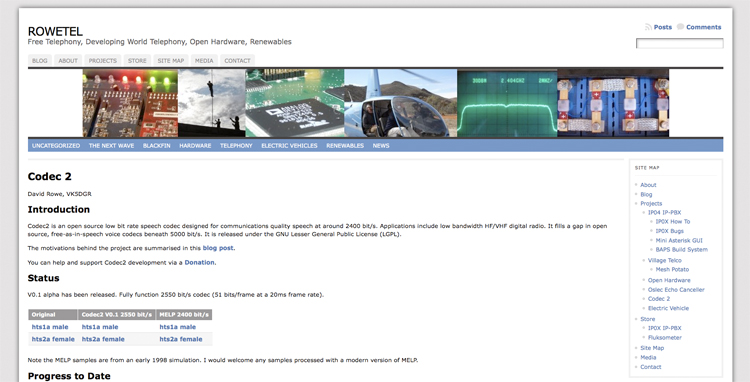The width and height of the screenshot is (750, 382).
Task: Go to the STORE tab
Action: point(137,61)
